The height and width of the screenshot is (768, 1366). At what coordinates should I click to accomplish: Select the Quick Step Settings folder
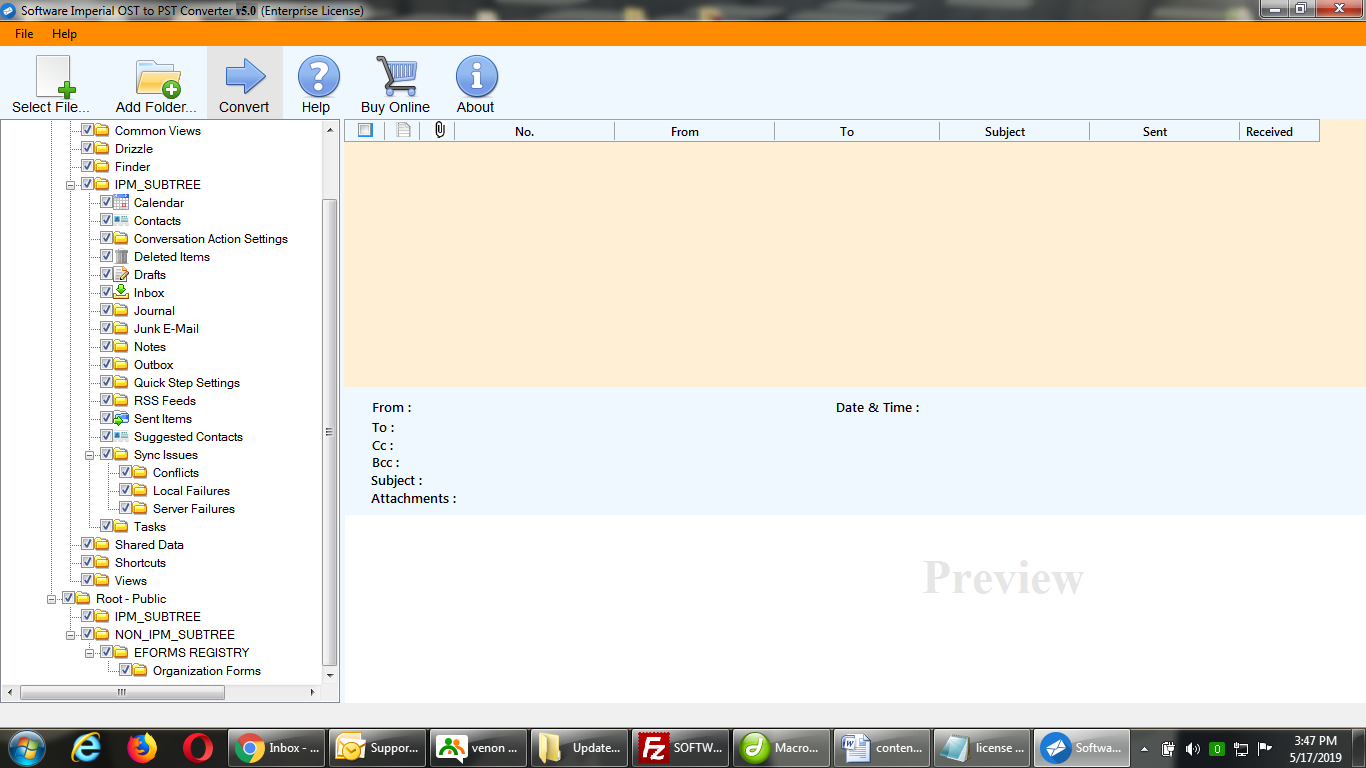[x=187, y=382]
